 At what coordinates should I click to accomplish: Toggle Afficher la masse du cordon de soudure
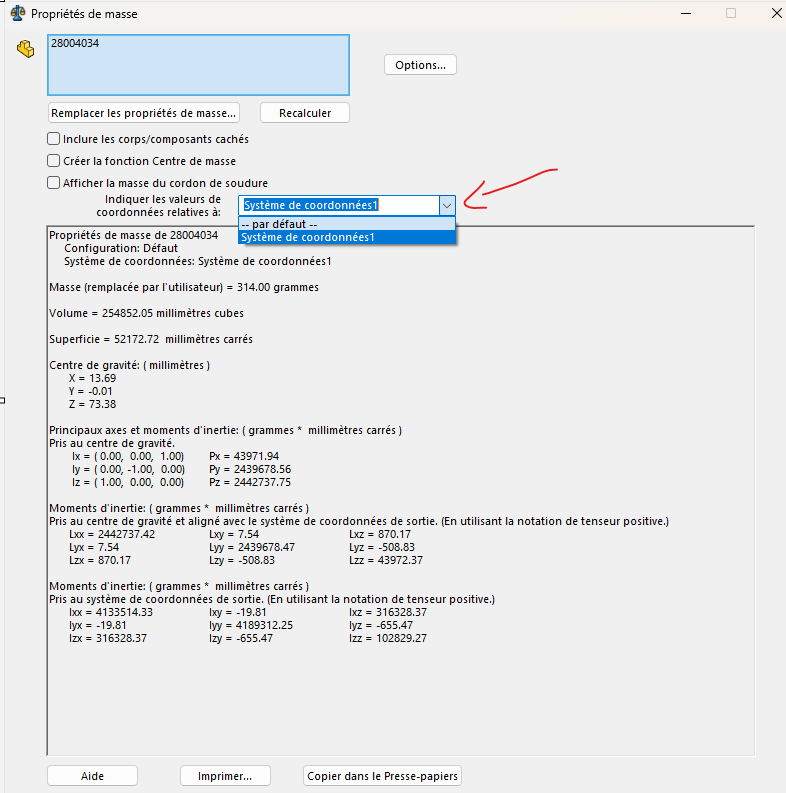point(54,182)
